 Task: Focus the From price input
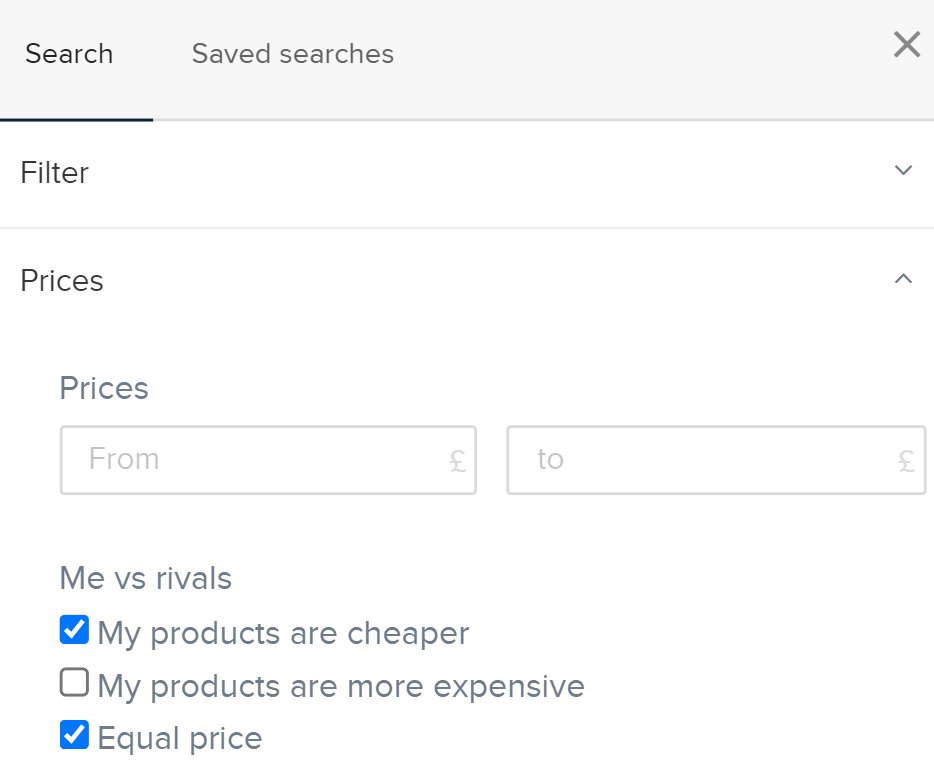250,460
